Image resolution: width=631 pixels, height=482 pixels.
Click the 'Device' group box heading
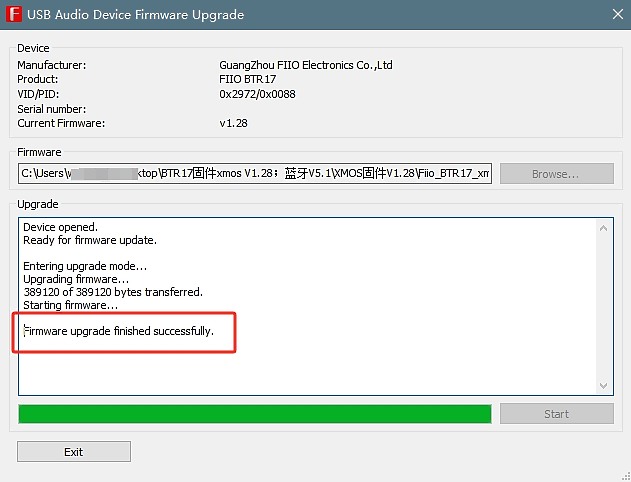pyautogui.click(x=33, y=48)
